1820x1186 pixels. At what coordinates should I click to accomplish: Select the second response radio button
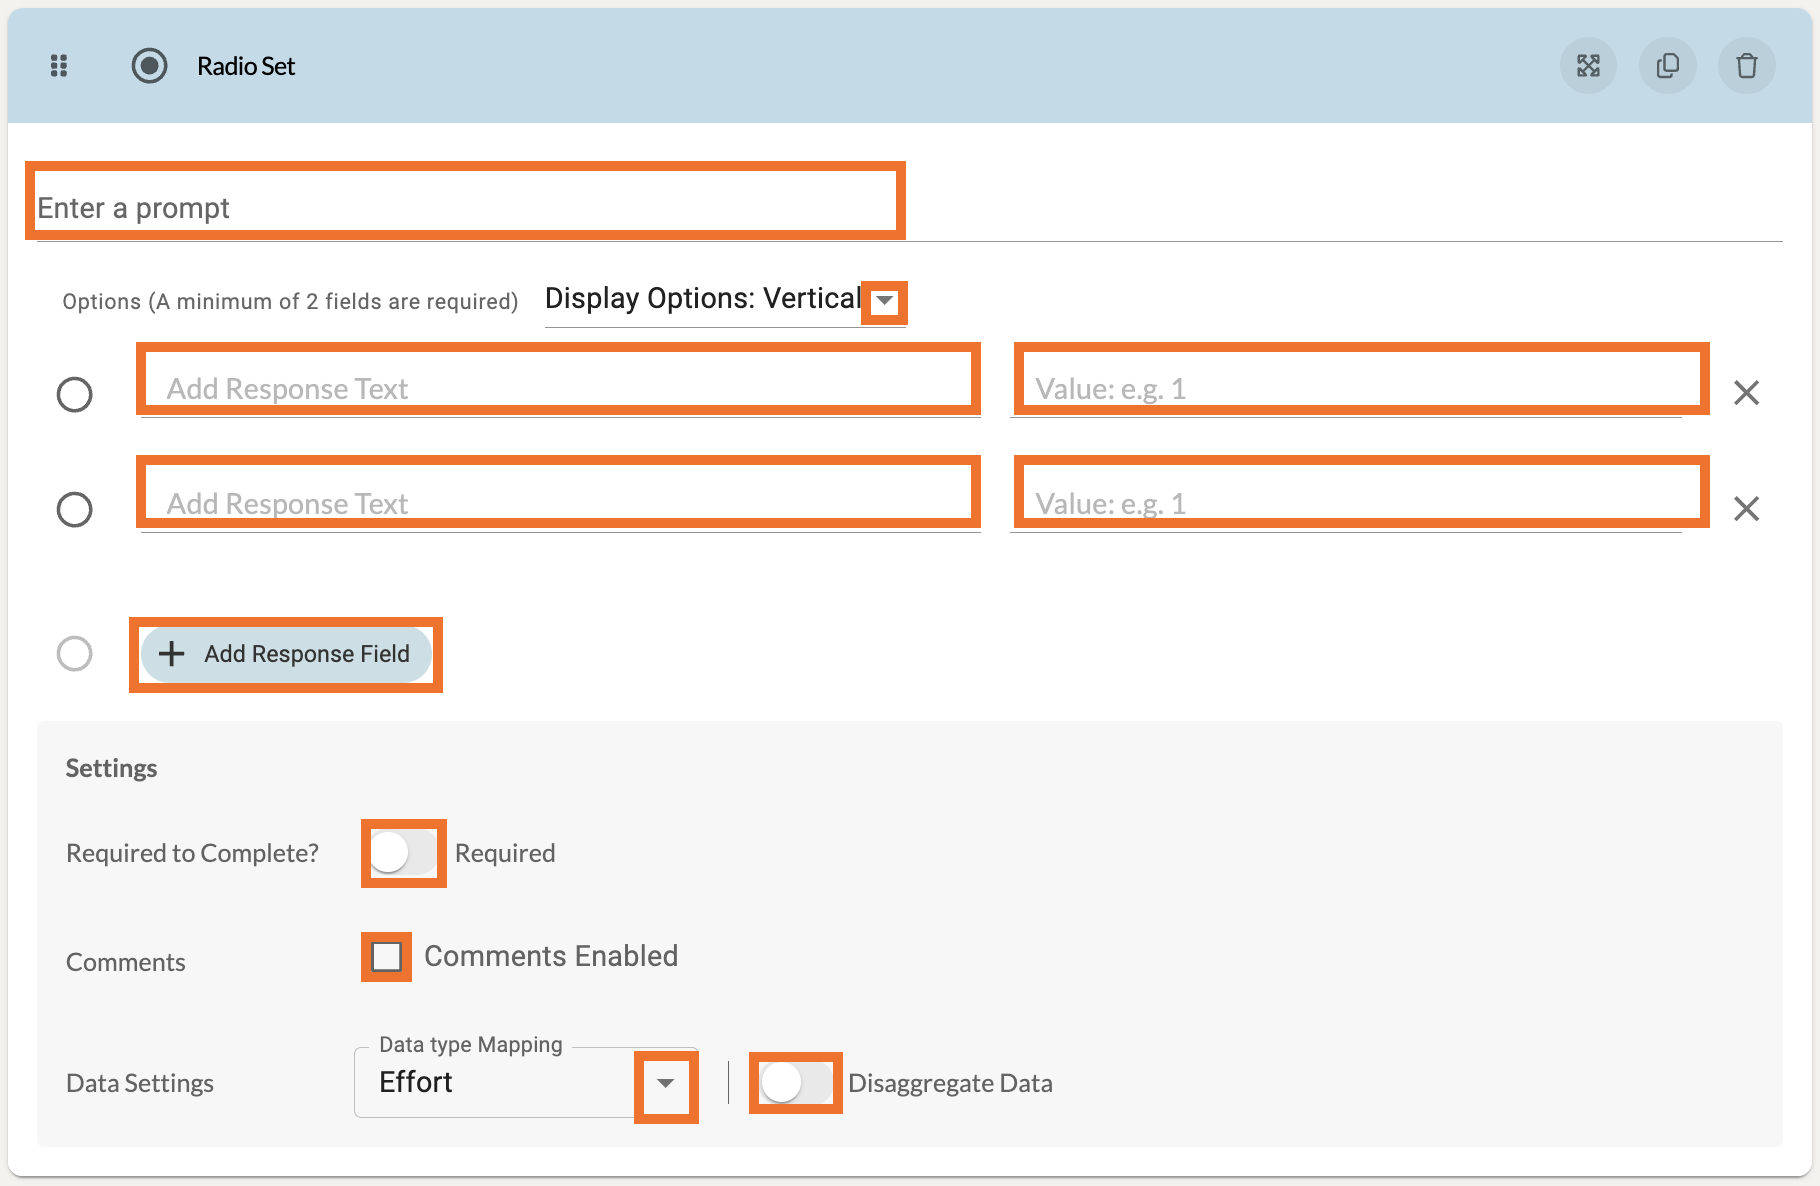pos(75,510)
